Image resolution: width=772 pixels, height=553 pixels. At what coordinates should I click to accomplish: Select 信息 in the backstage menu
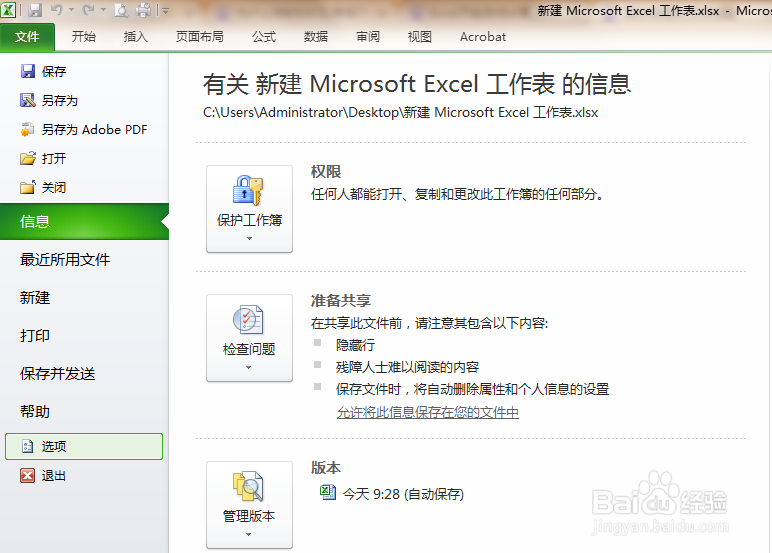[84, 222]
